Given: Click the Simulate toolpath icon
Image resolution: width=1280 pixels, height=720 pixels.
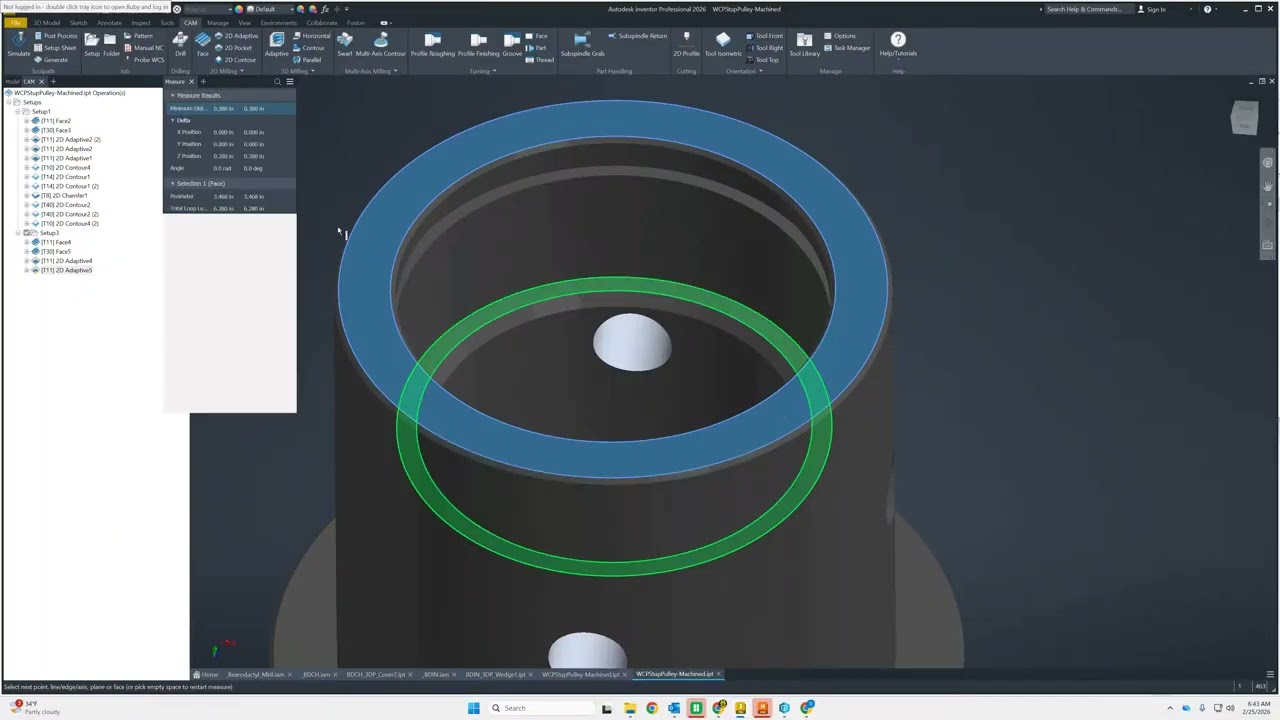Looking at the screenshot, I should (x=18, y=43).
